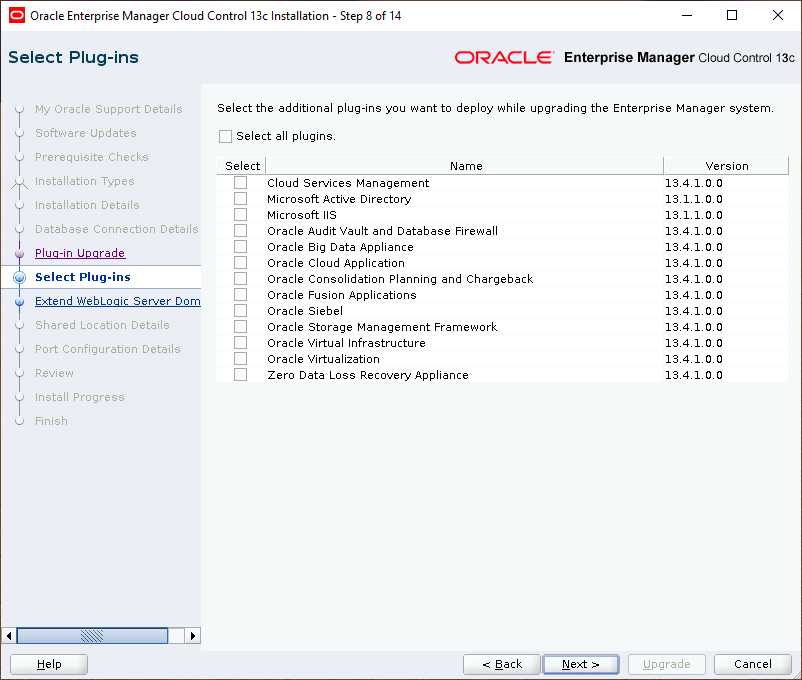Click the My Oracle Support Details step
The image size is (802, 680).
108,109
